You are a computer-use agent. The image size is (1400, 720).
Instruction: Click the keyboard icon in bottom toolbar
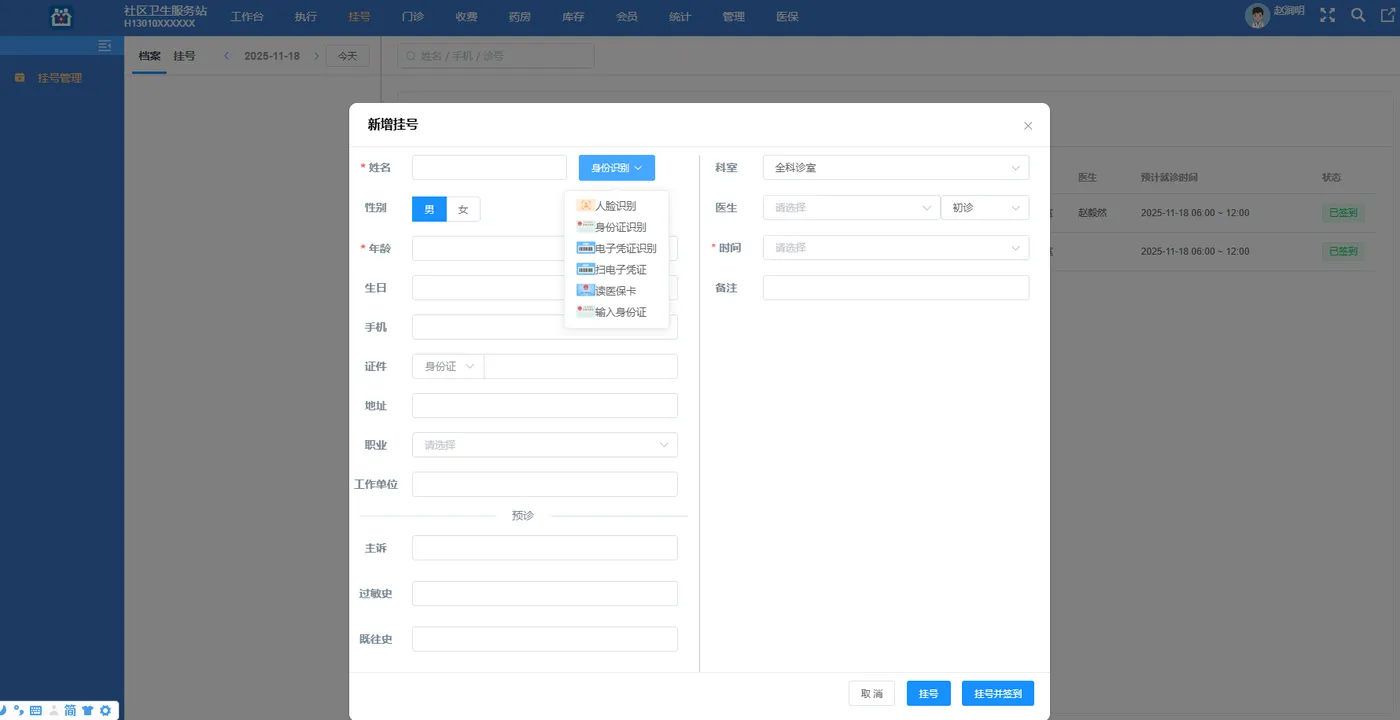(35, 710)
